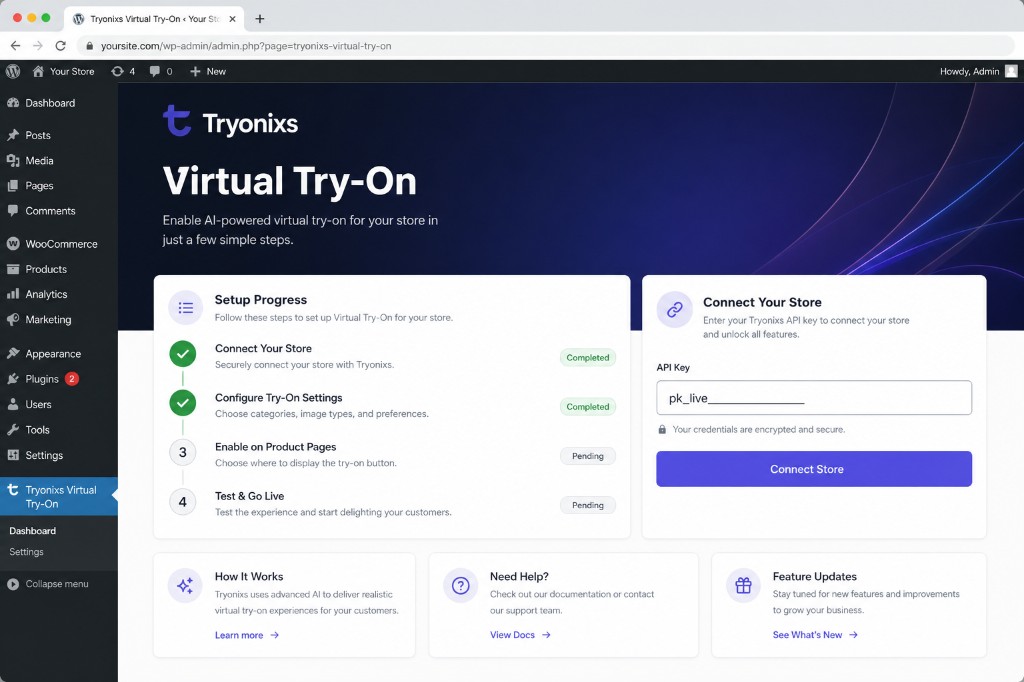Screen dimensions: 1024x682
Task: Open the WooCommerce menu item
Action: [59, 244]
